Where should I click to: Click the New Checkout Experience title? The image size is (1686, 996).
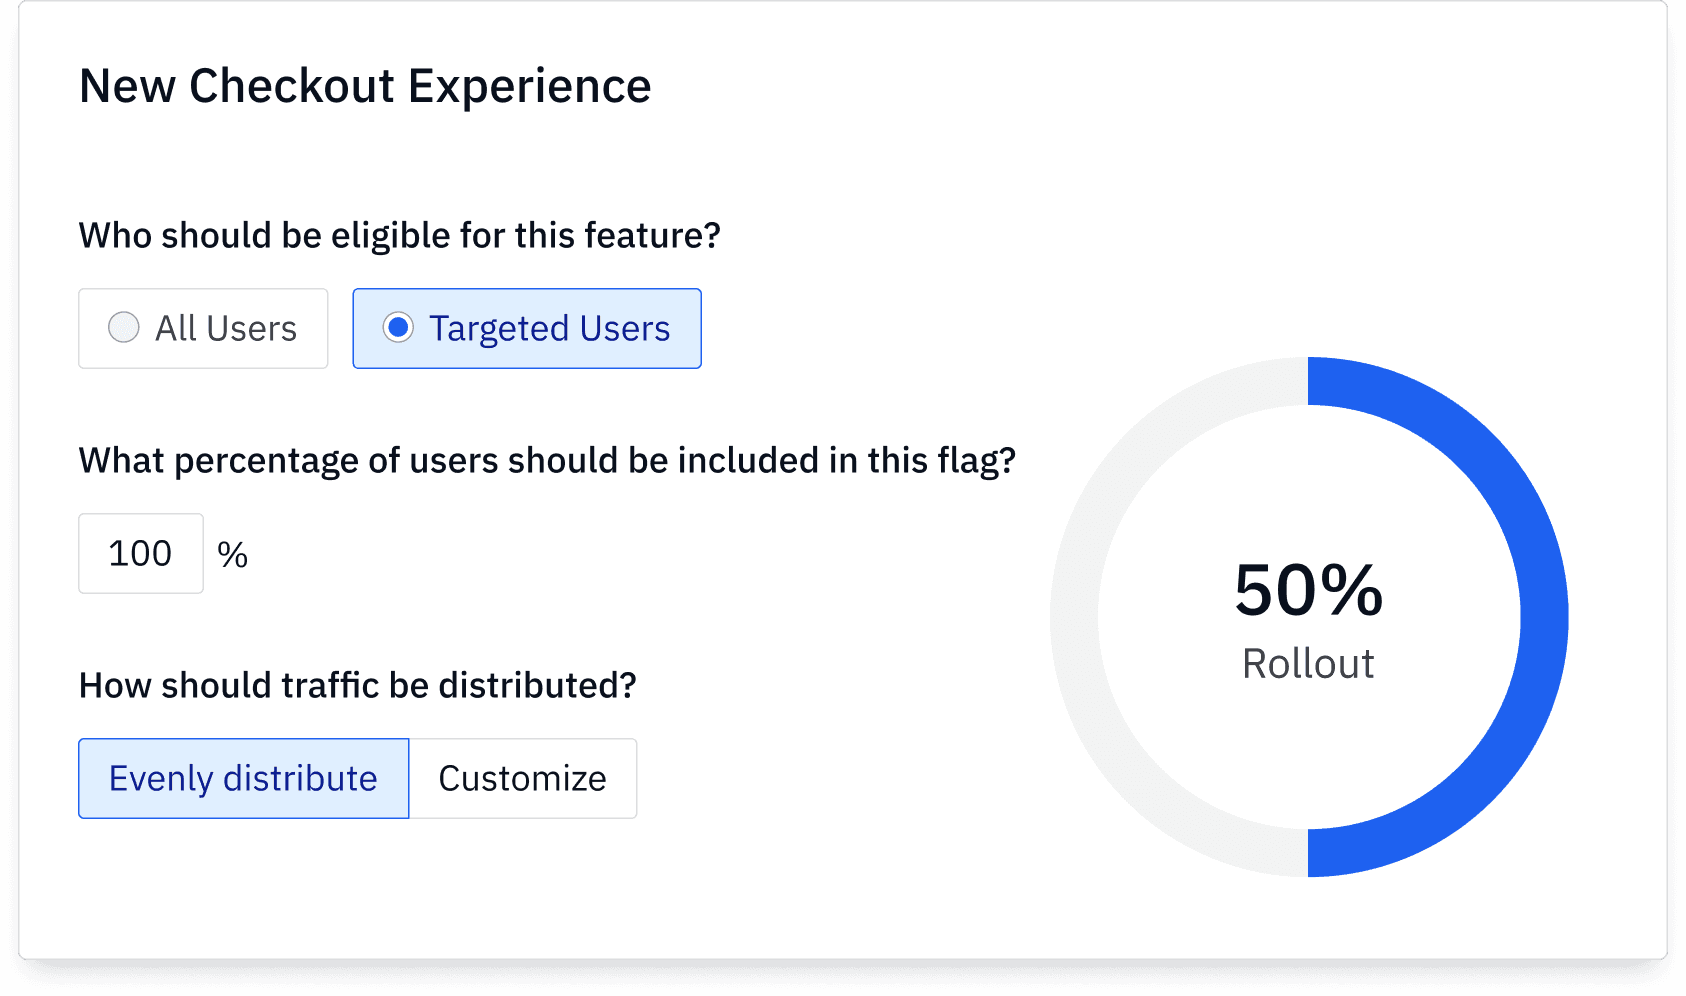click(x=365, y=86)
